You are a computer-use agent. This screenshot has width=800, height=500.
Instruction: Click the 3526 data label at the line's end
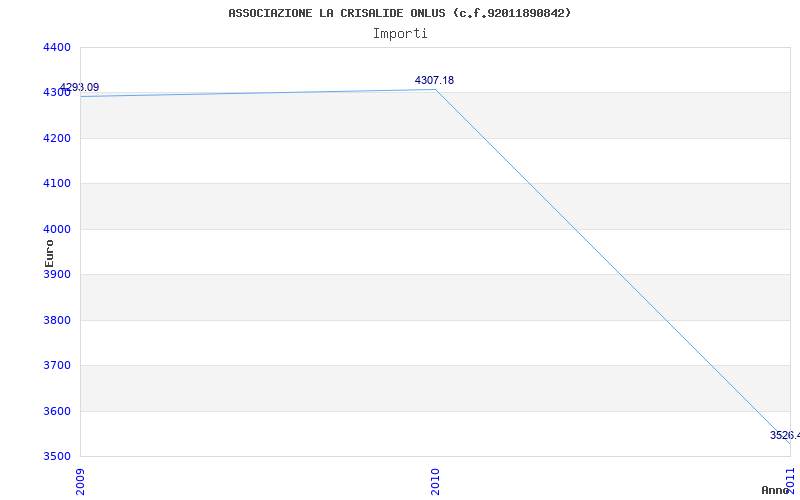(x=785, y=435)
